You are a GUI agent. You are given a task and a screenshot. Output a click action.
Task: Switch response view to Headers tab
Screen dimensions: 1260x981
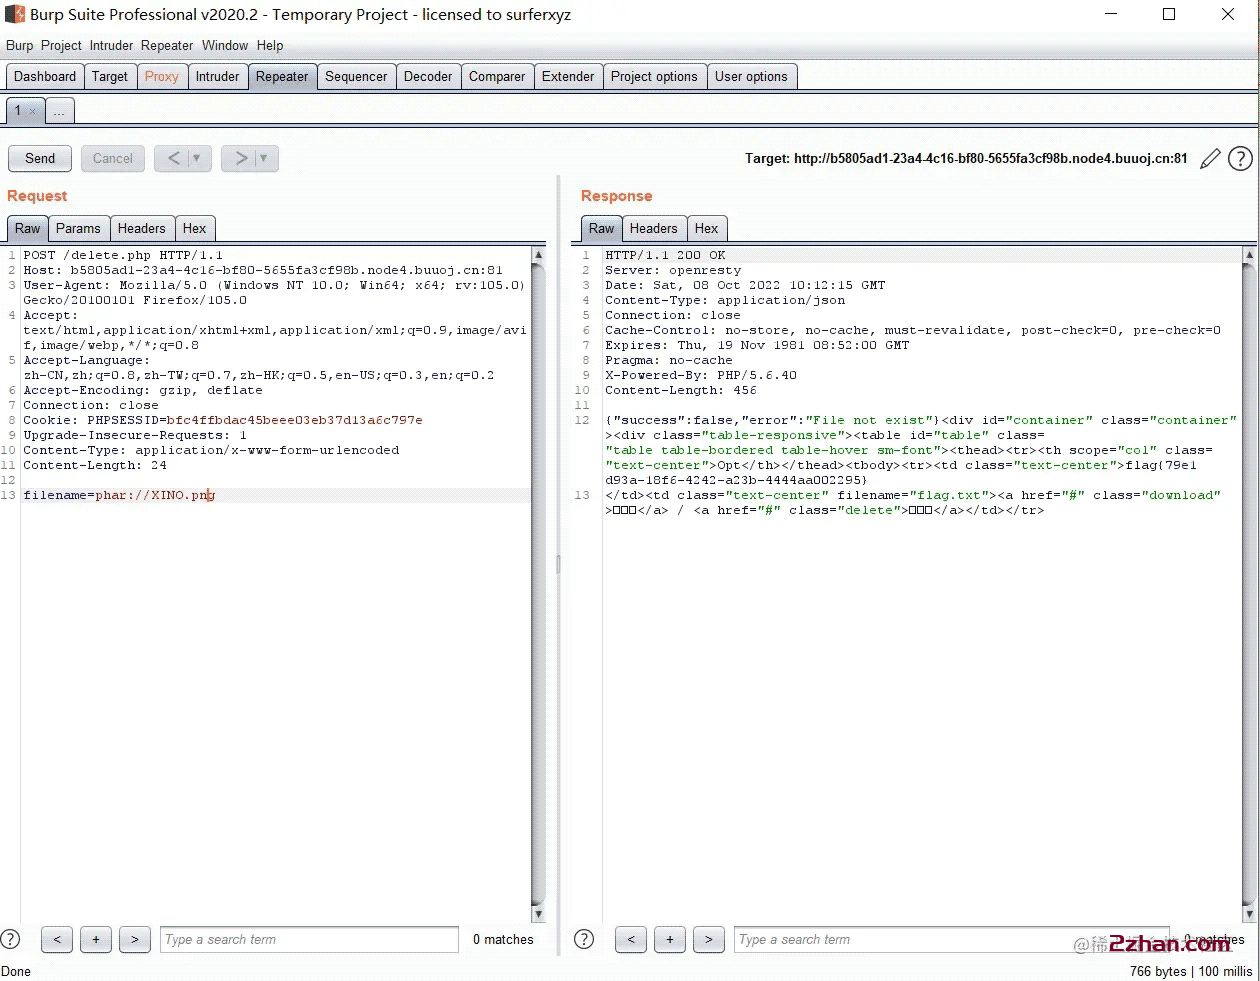point(653,228)
